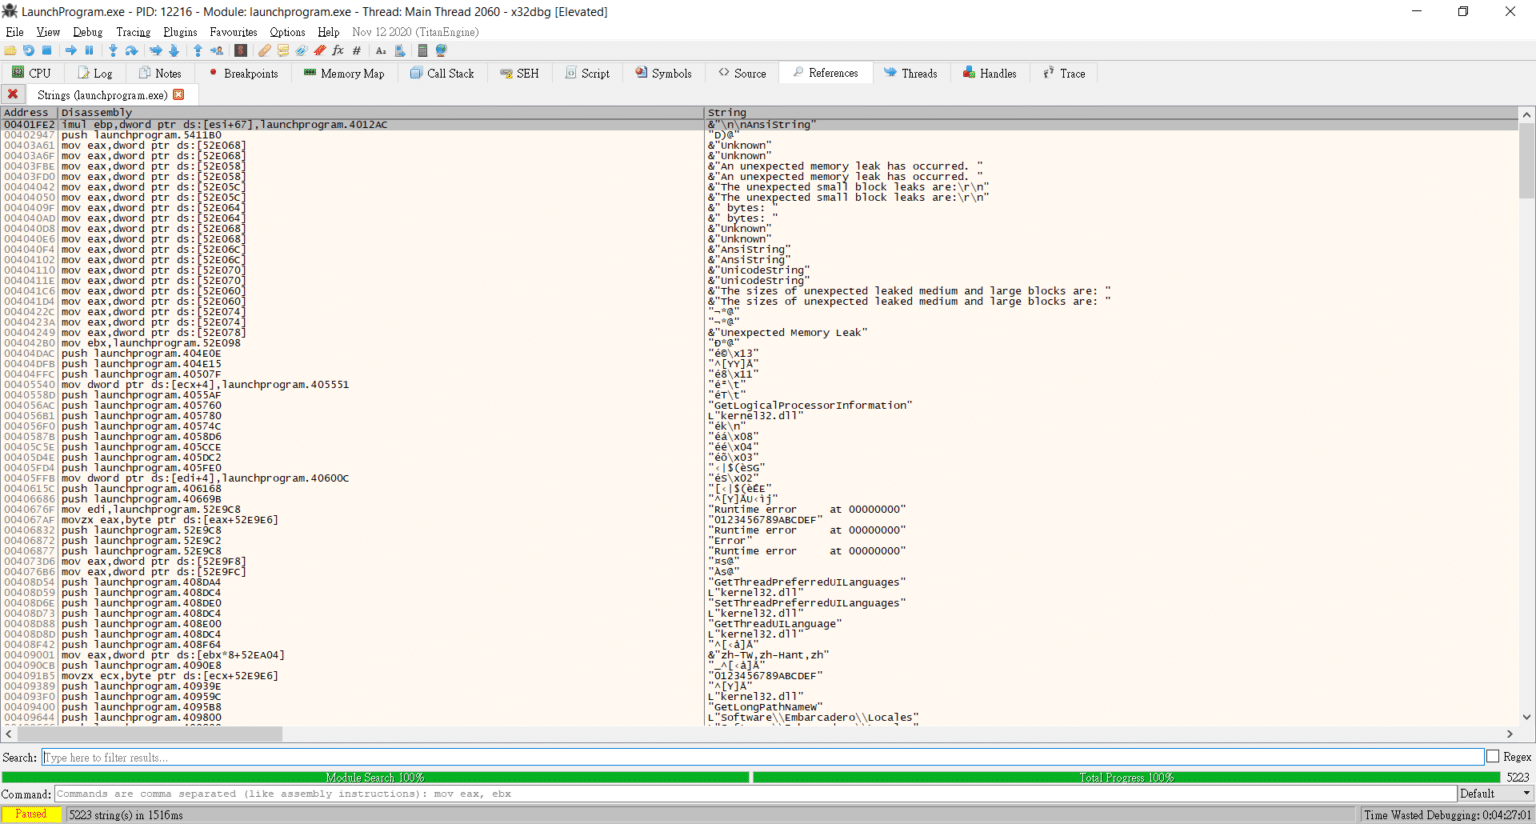Enable the Regex checkbox
The image size is (1536, 824).
pos(1493,757)
